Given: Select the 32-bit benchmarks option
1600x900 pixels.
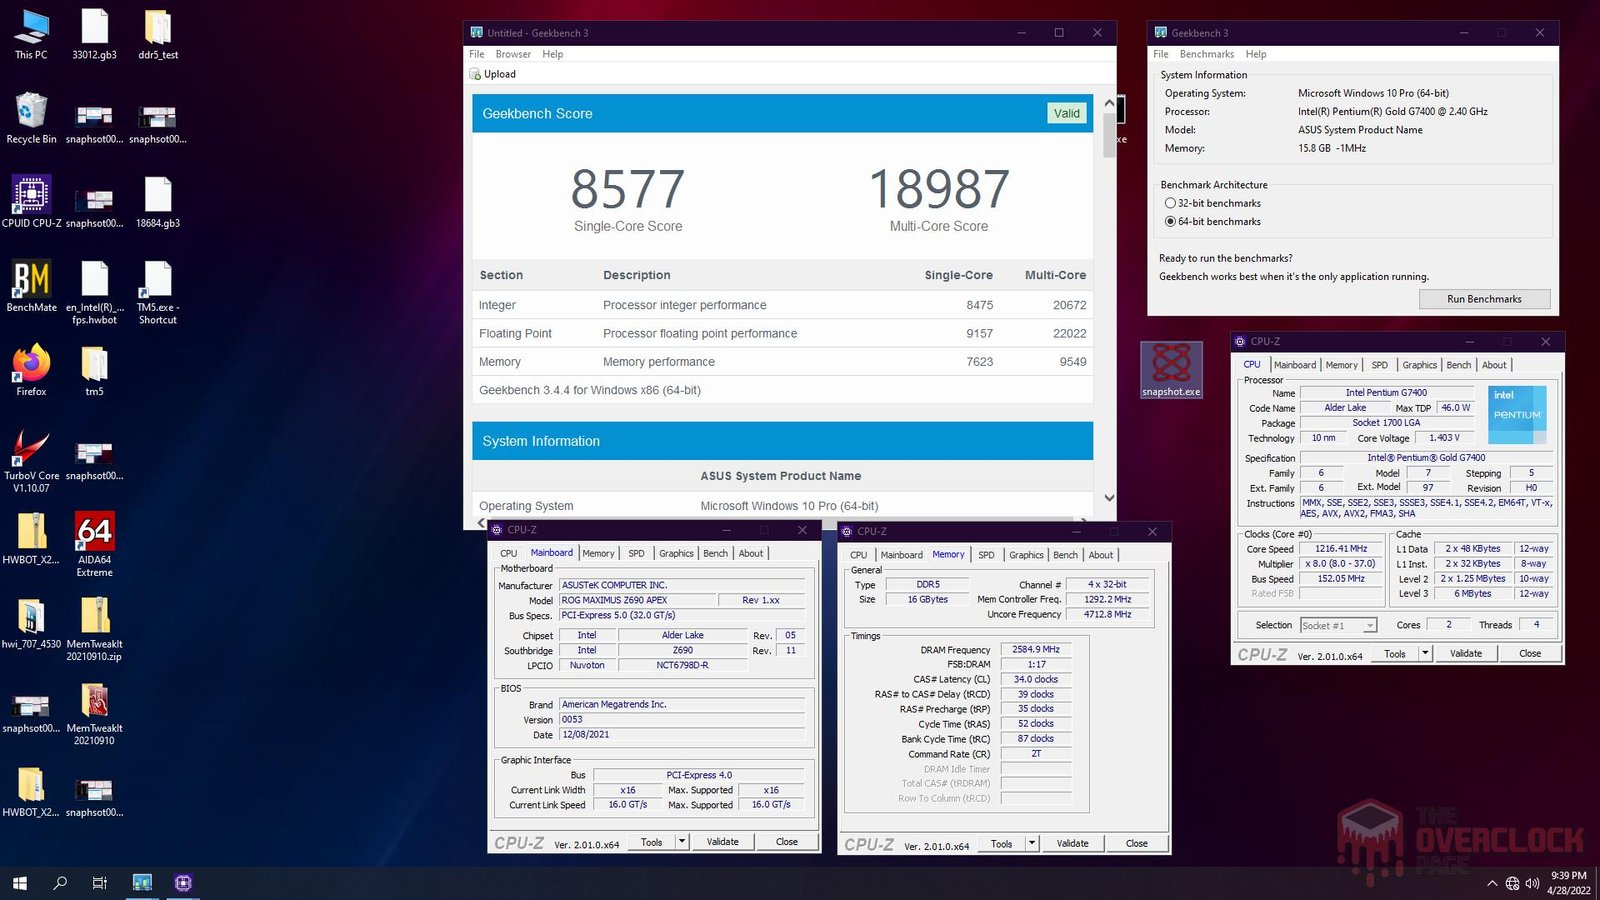Looking at the screenshot, I should (x=1170, y=203).
